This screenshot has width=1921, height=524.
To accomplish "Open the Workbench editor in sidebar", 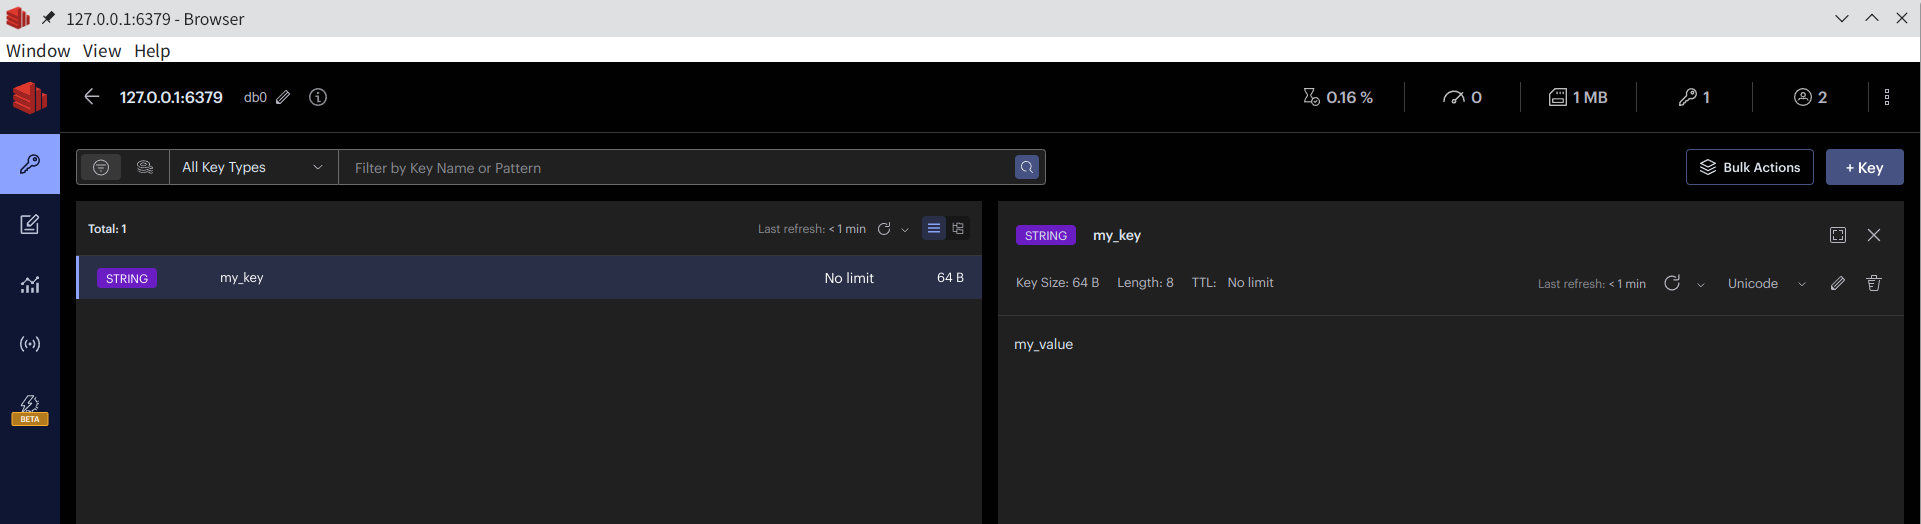I will pyautogui.click(x=30, y=224).
